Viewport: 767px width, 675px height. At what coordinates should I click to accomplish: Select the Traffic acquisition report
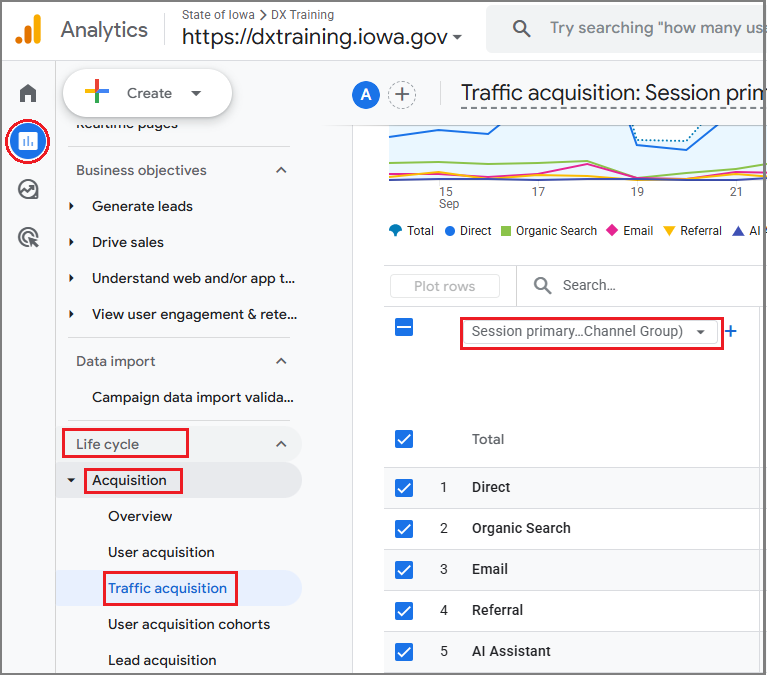pos(167,588)
